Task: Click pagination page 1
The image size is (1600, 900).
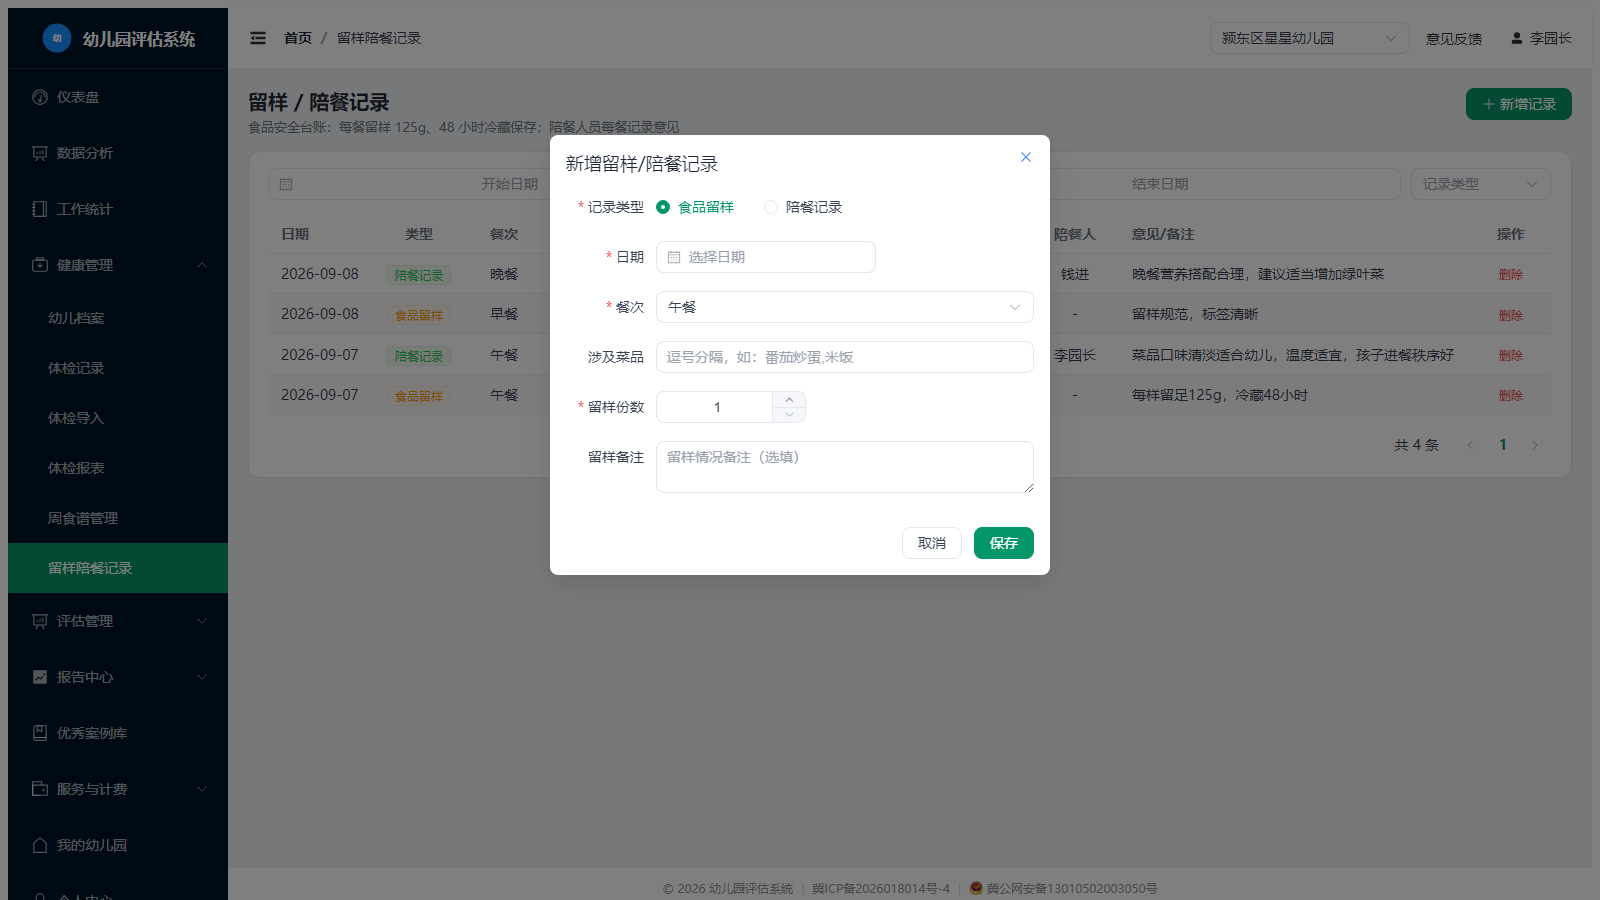Action: click(1503, 445)
